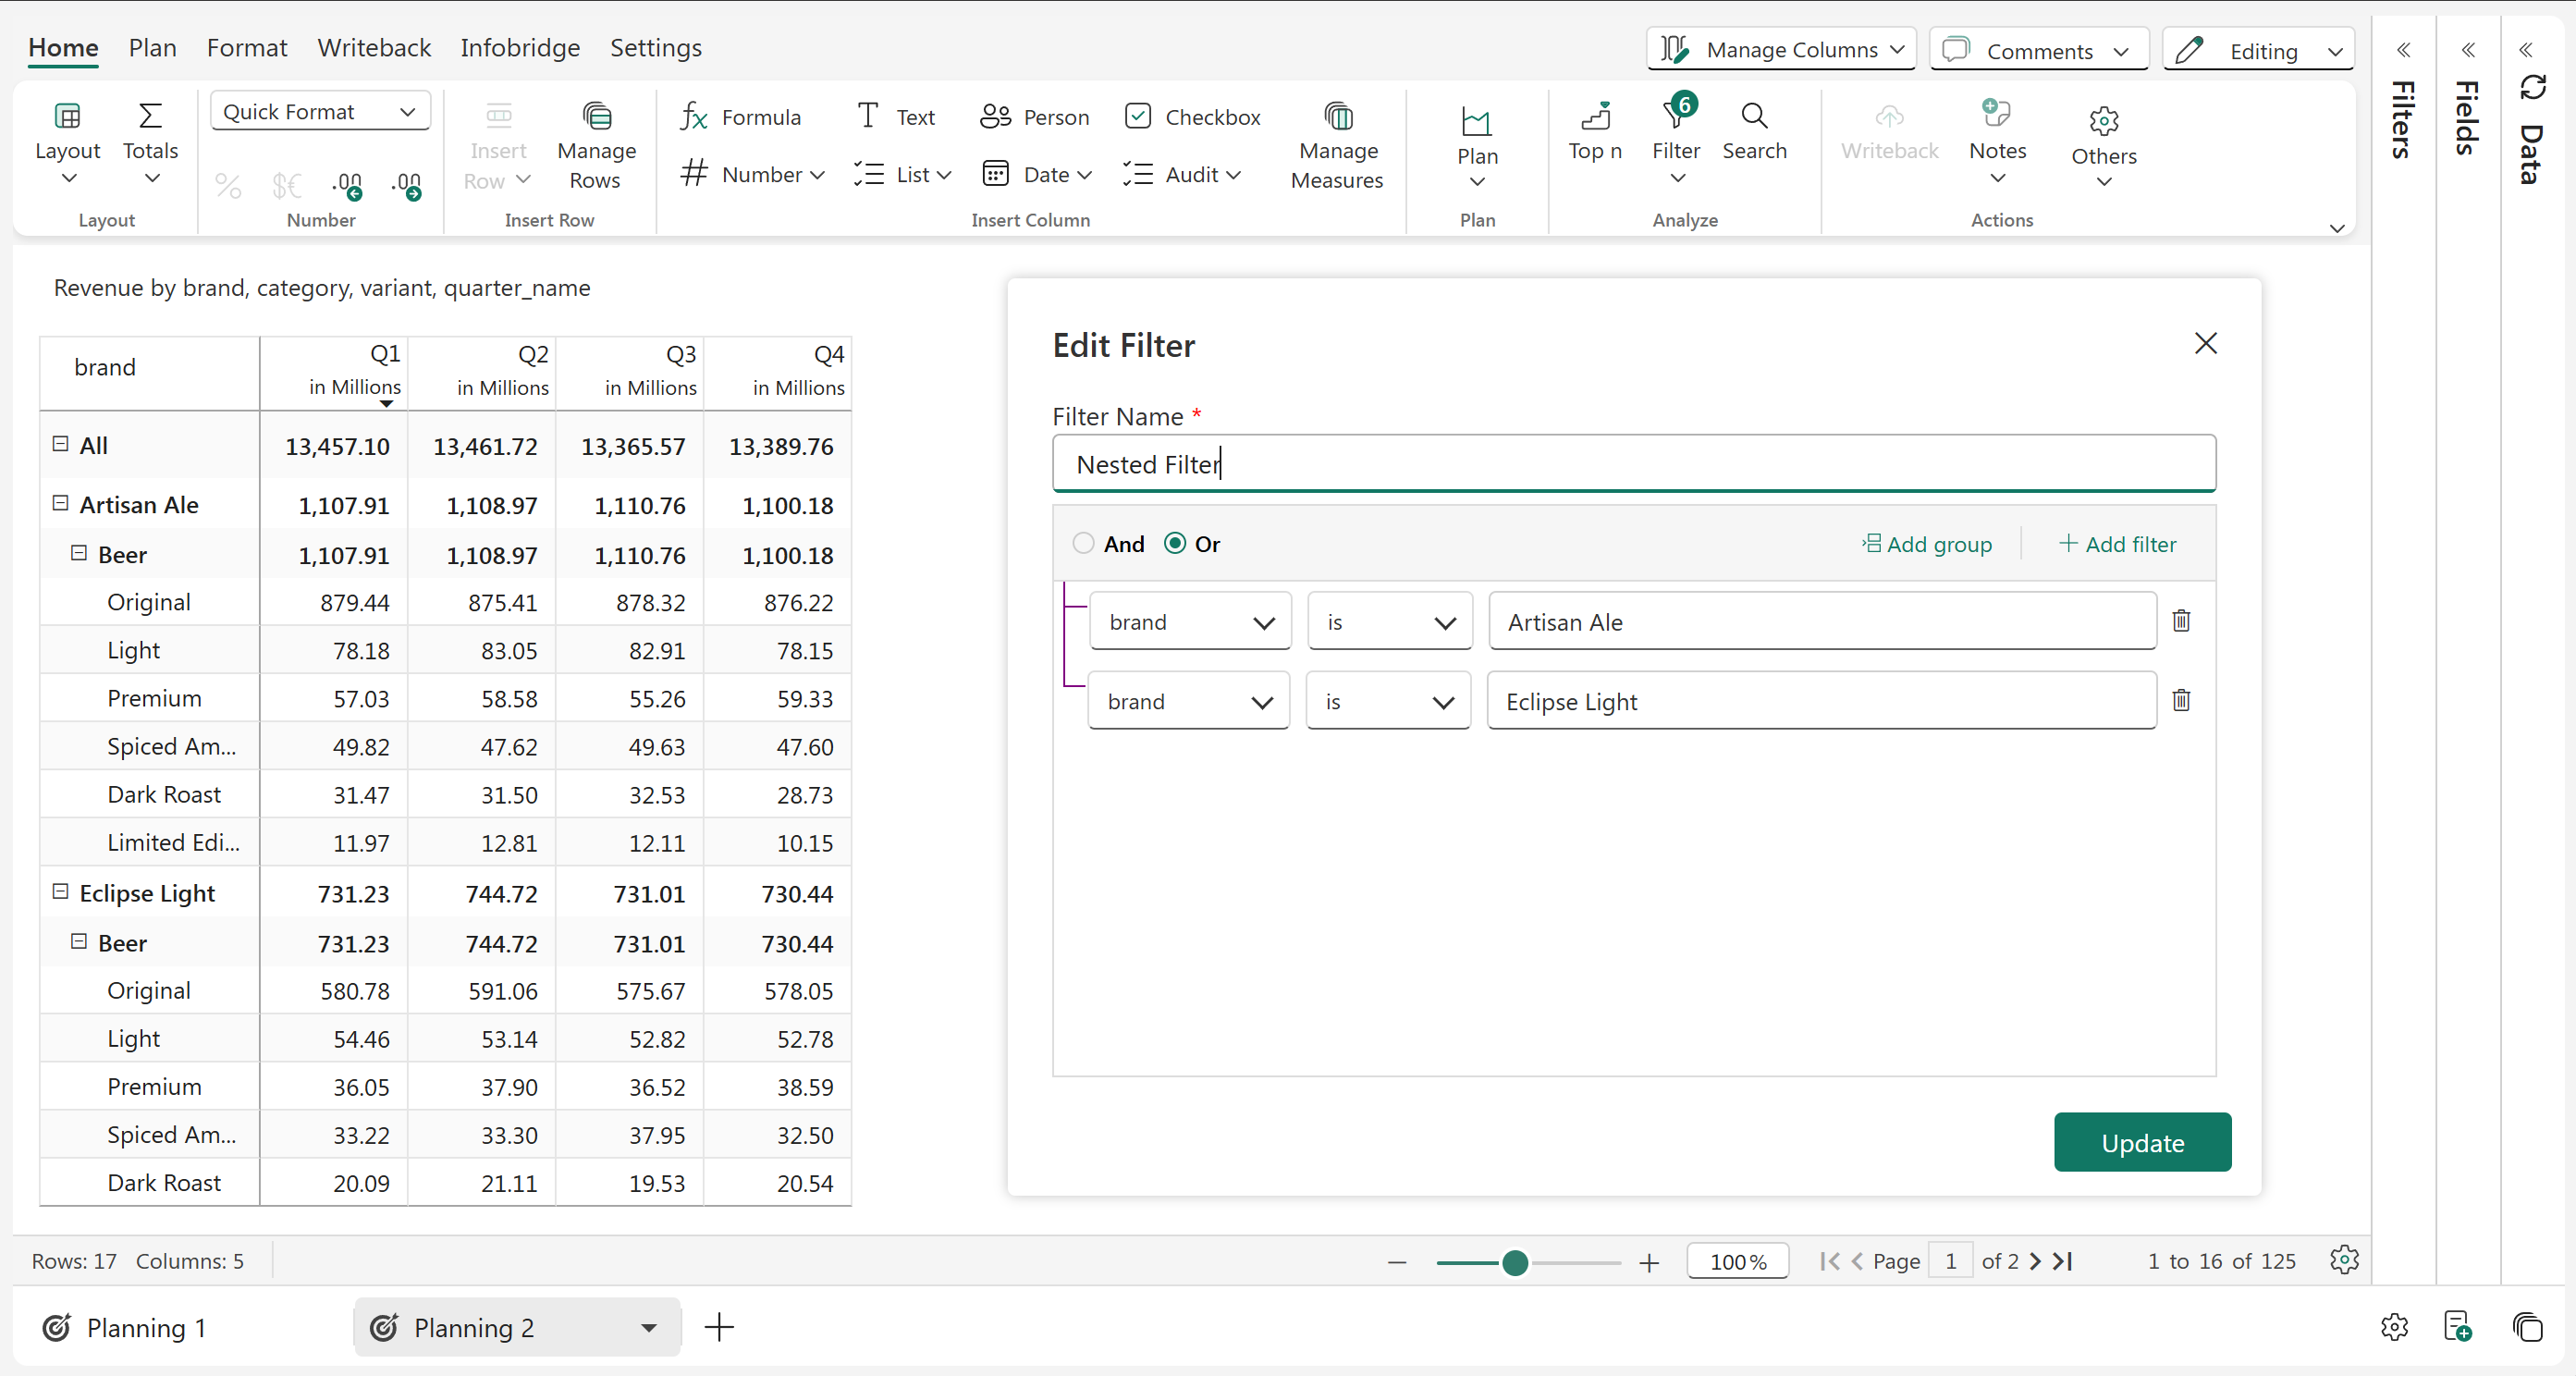Switch to the Writeback ribbon tab
The height and width of the screenshot is (1376, 2576).
click(374, 47)
